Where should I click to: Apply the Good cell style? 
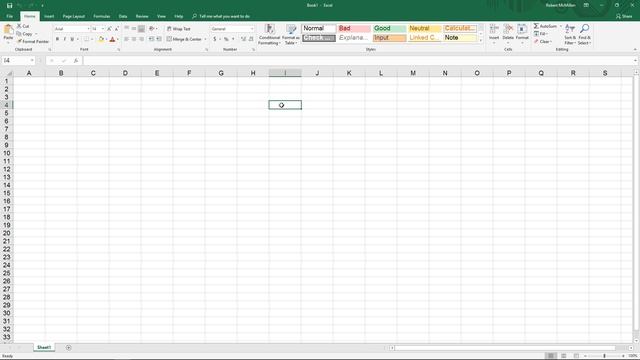tap(389, 28)
